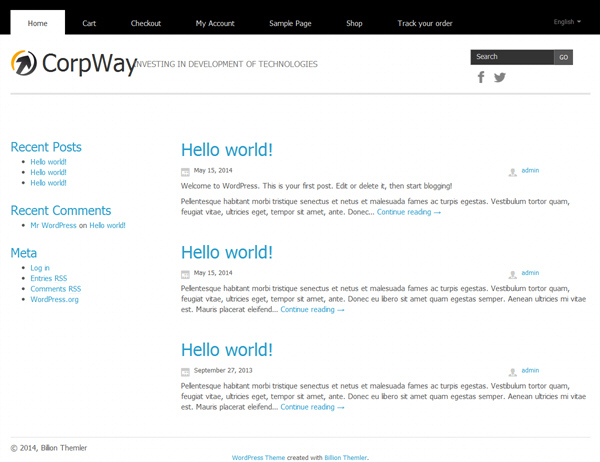600x462 pixels.
Task: Open the Facebook social icon
Action: click(x=481, y=77)
